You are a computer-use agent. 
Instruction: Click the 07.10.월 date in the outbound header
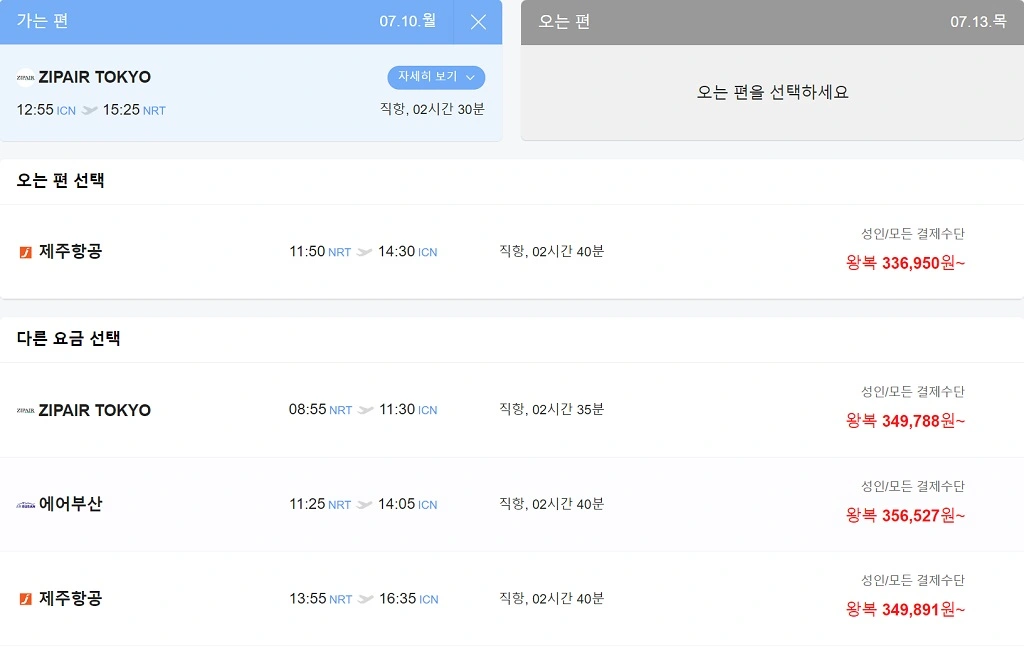[x=407, y=21]
